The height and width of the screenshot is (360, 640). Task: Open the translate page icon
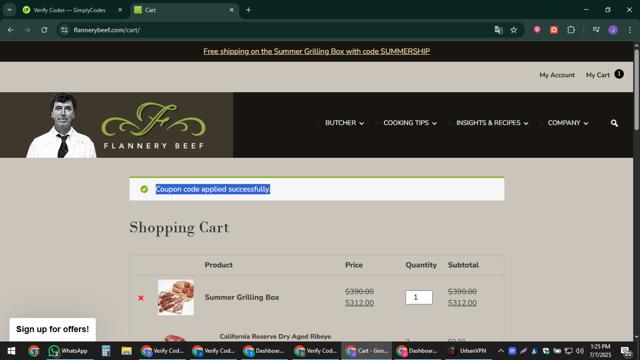point(498,30)
